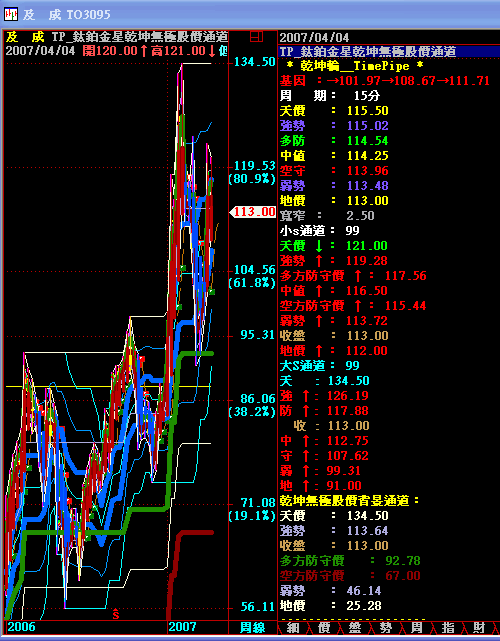Click the date 2007/04/04 atop the right panel
The height and width of the screenshot is (641, 500).
[x=314, y=38]
